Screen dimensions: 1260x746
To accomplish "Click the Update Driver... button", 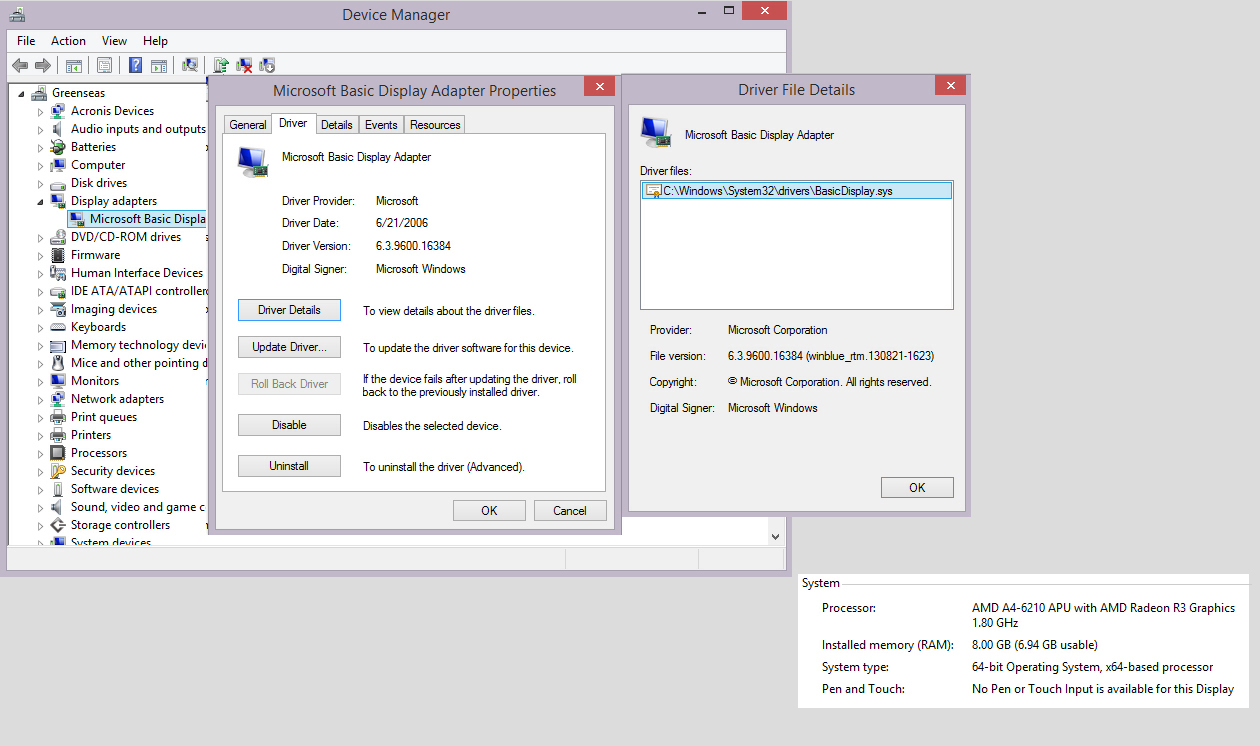I will coord(289,348).
